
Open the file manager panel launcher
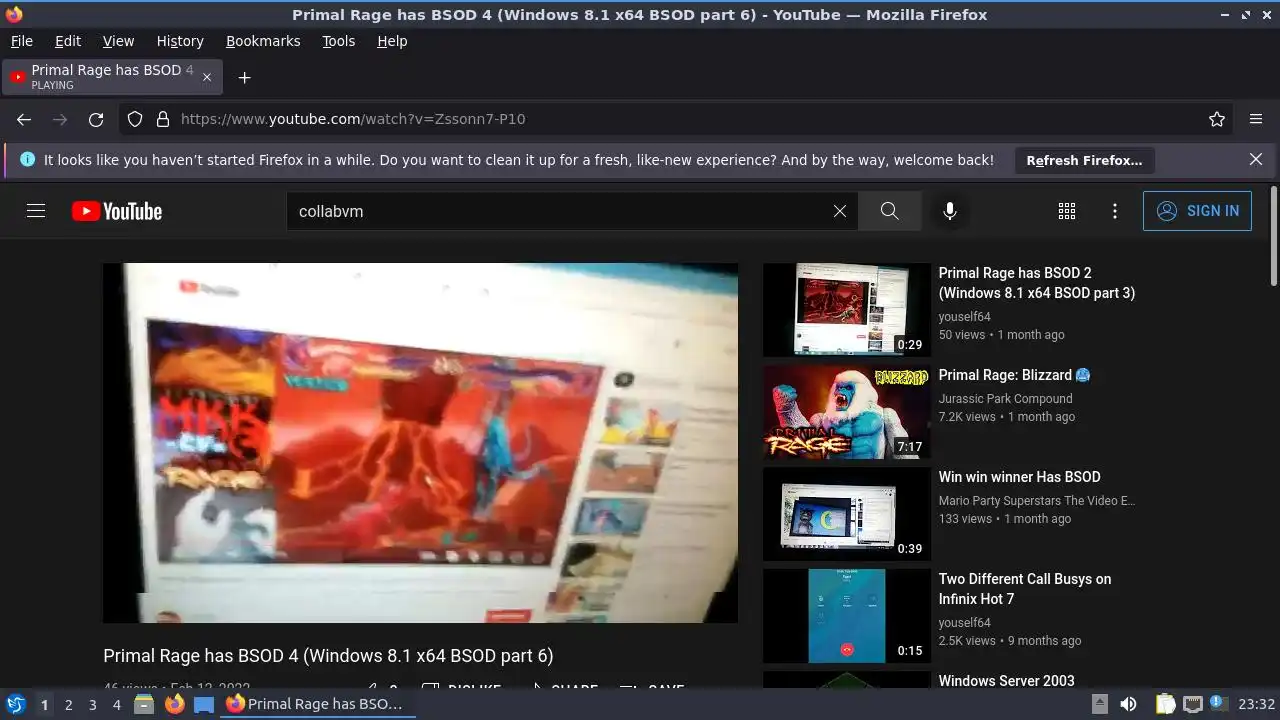click(x=144, y=704)
